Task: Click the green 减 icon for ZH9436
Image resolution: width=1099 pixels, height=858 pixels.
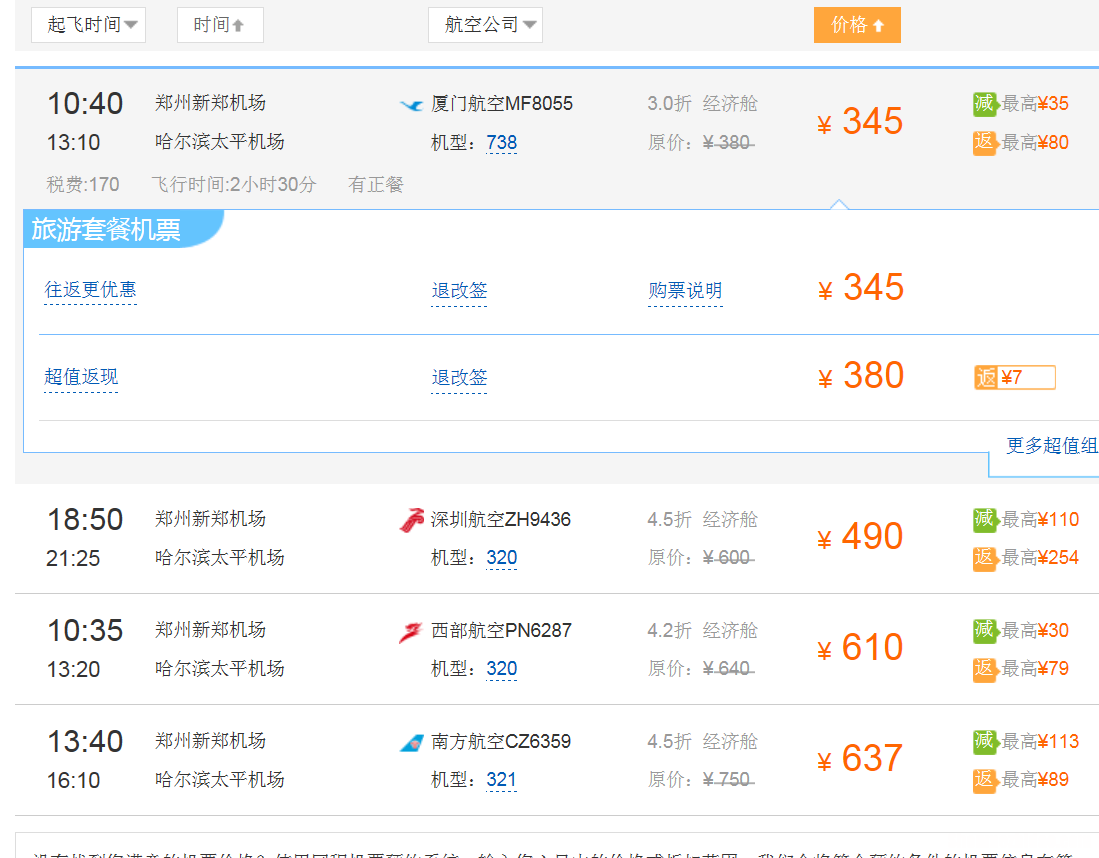Action: [x=985, y=519]
